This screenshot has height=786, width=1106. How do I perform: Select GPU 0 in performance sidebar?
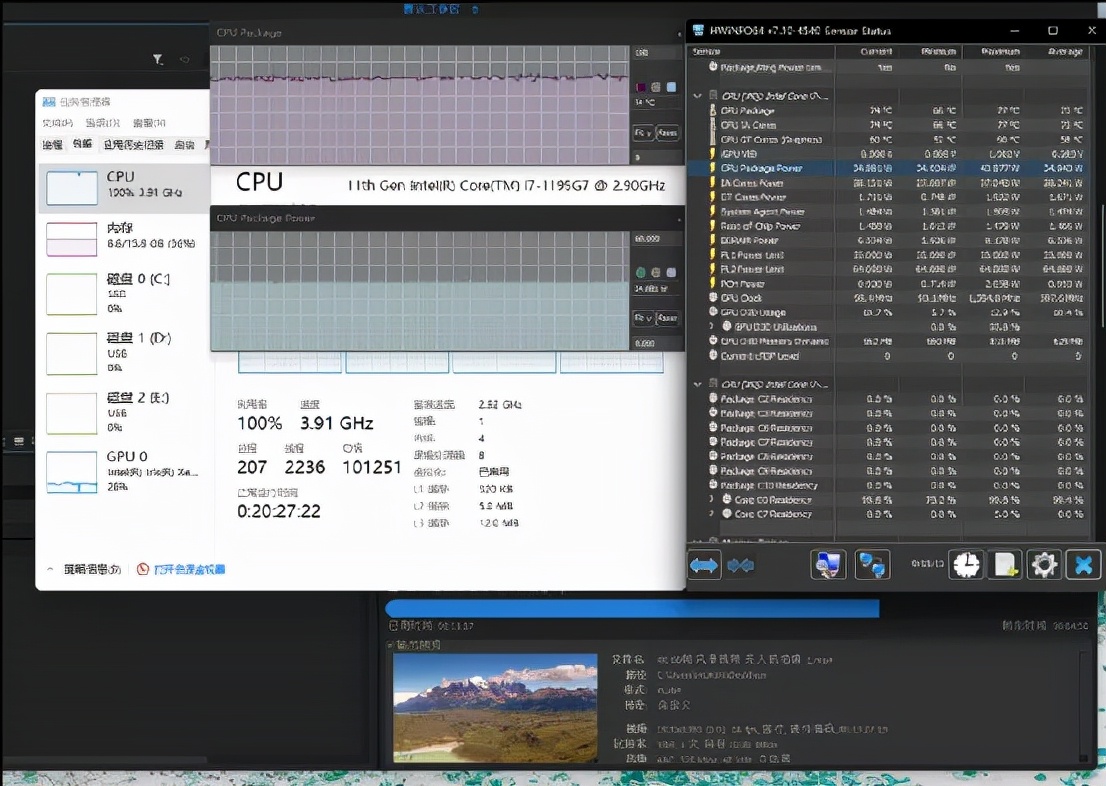coord(123,472)
